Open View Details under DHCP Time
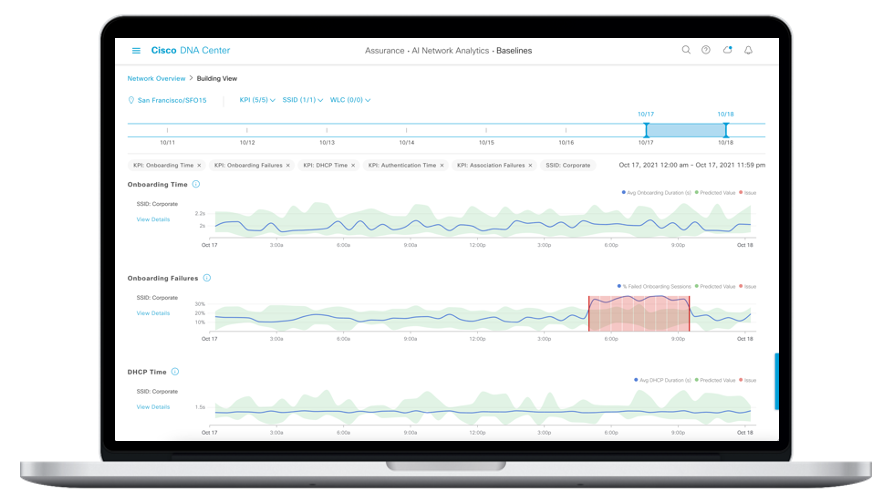 click(x=153, y=407)
